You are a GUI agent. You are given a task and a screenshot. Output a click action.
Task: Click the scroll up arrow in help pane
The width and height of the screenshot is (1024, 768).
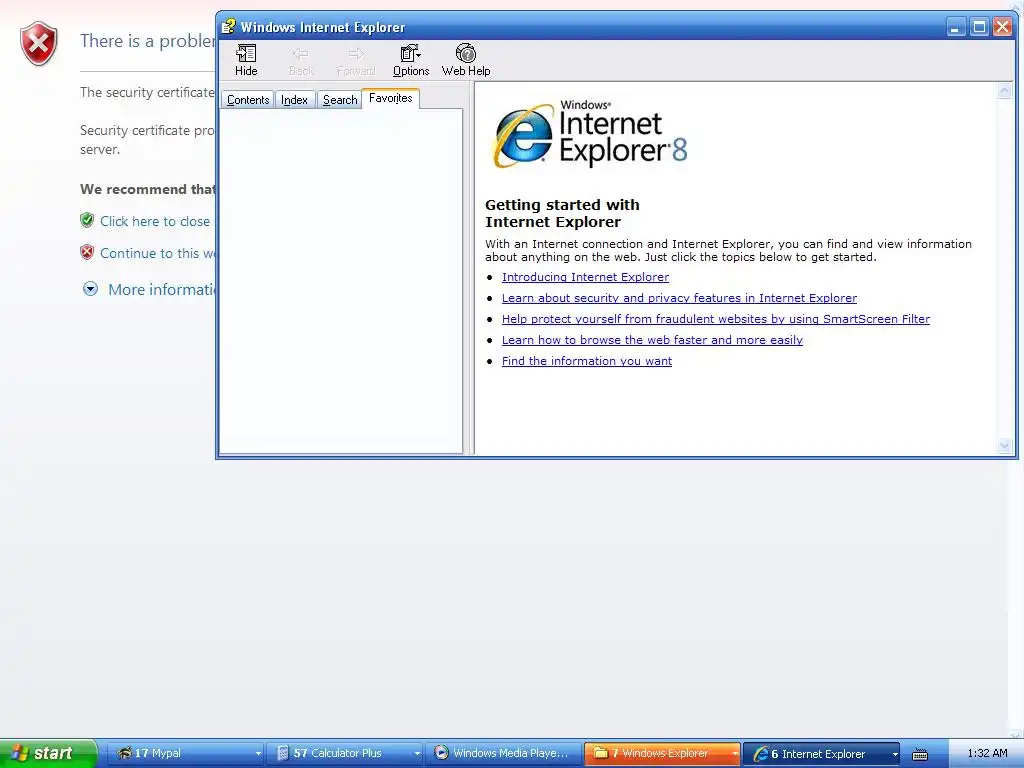point(1004,91)
